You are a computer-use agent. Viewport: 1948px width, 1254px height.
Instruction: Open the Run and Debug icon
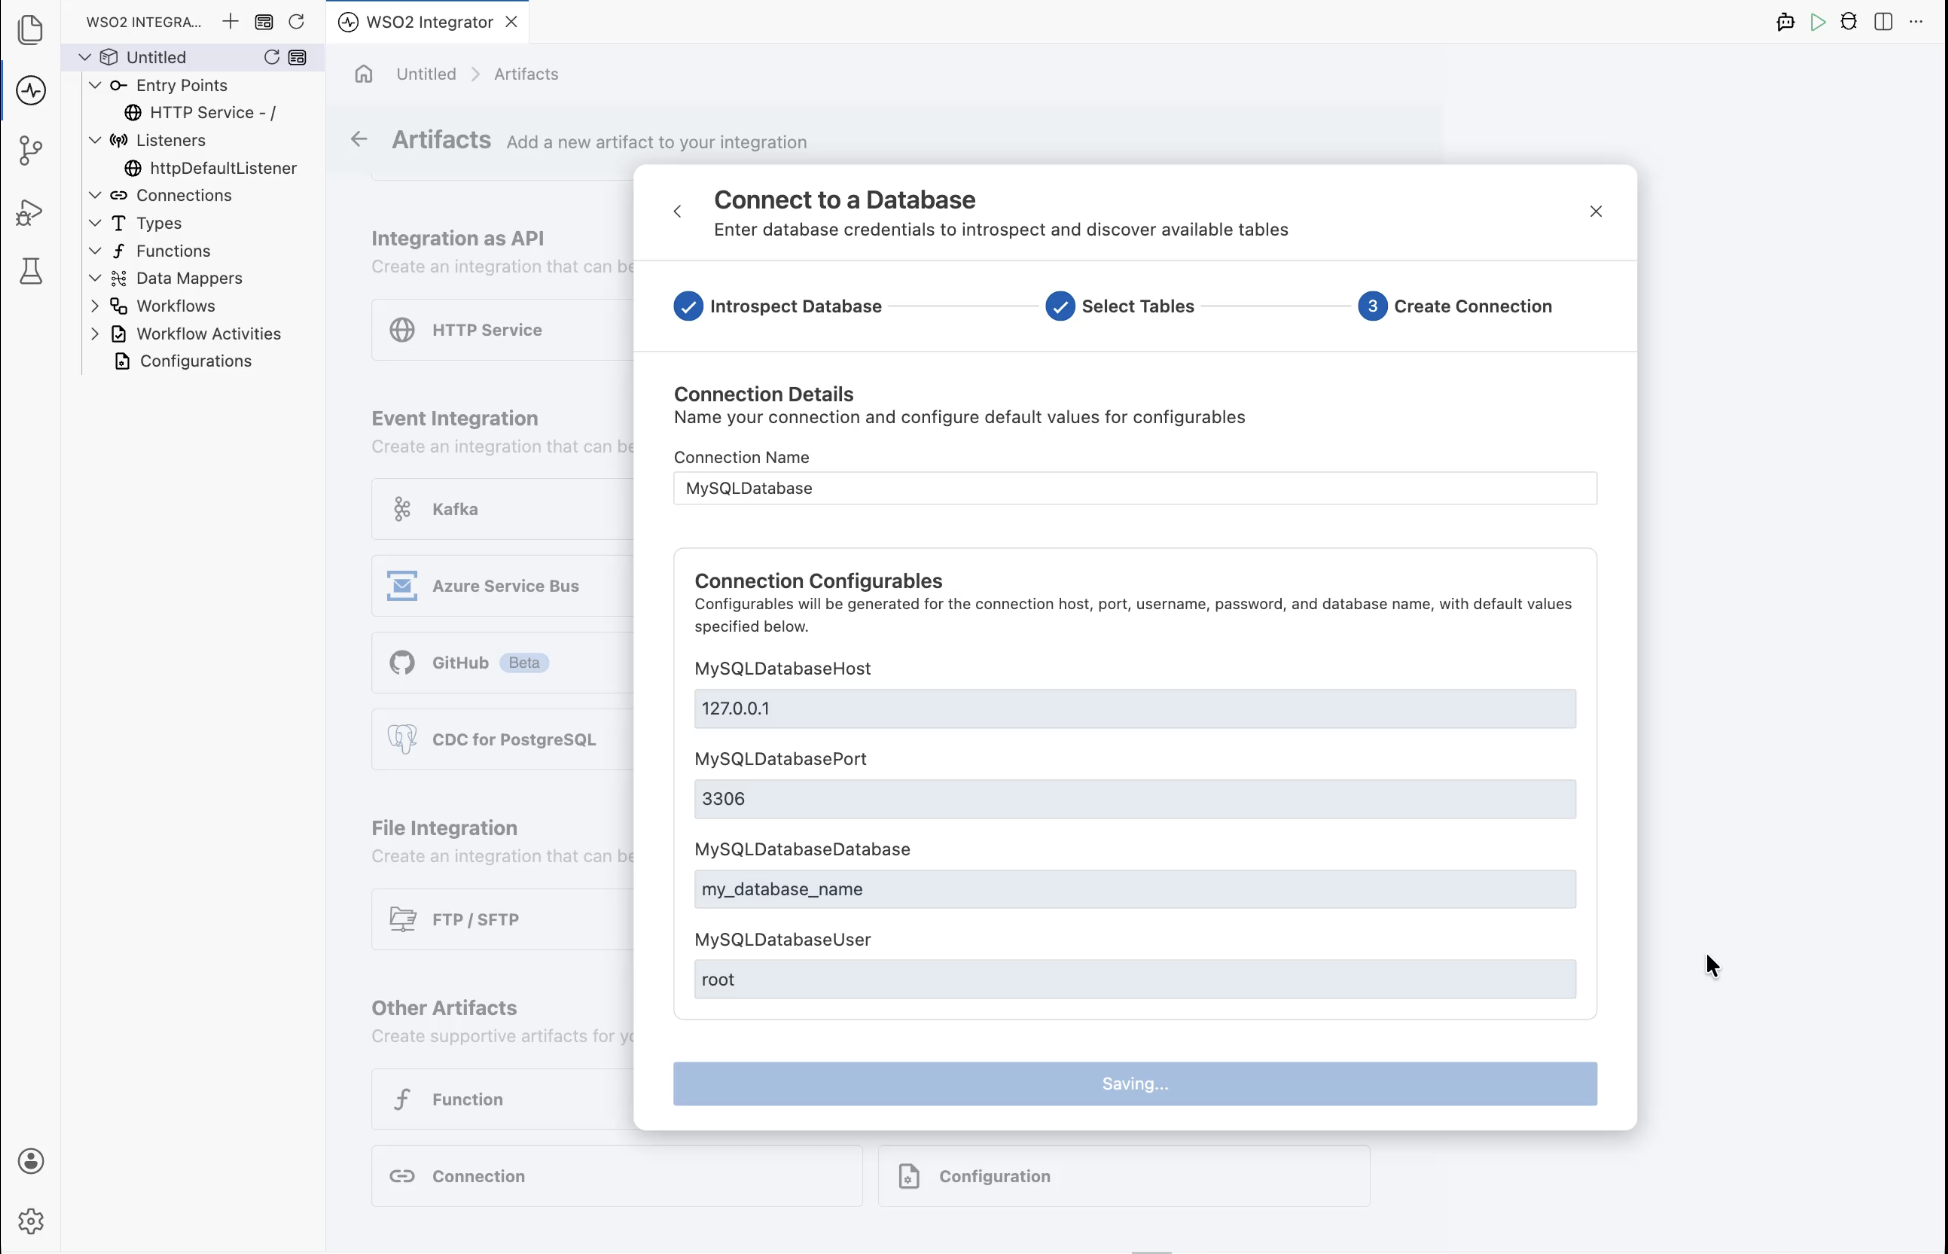[31, 212]
